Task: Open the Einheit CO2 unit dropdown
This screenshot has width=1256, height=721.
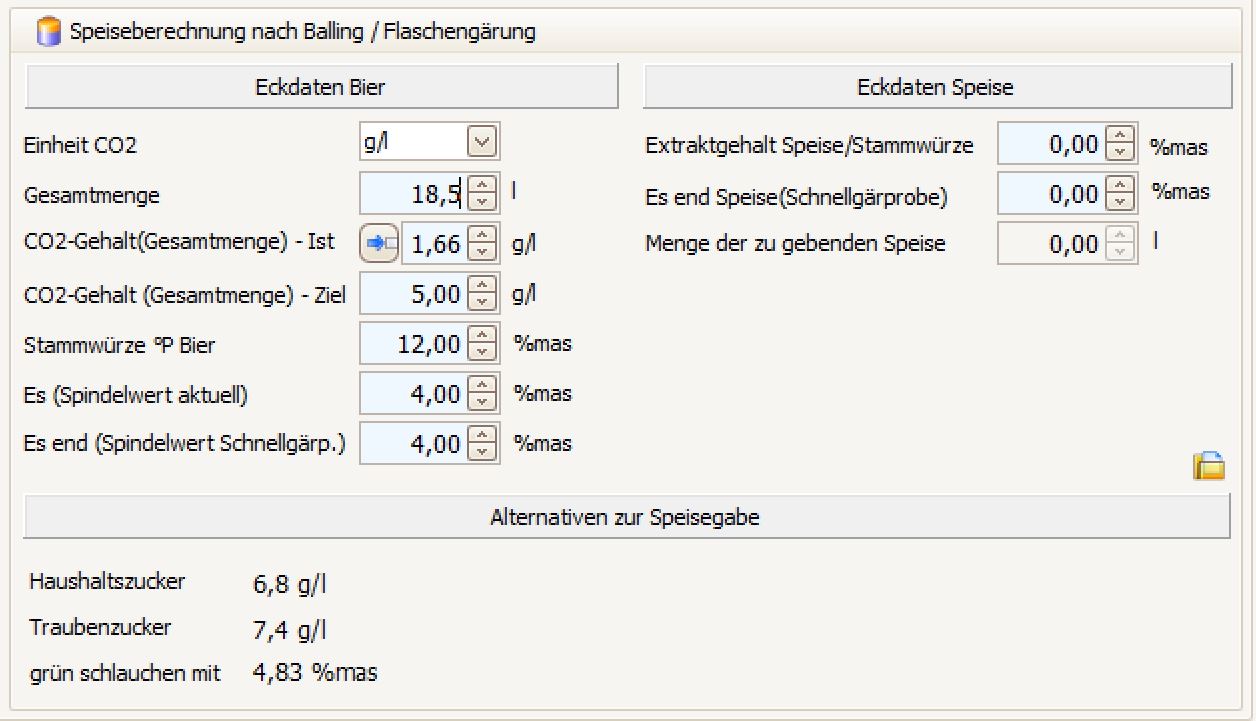Action: pyautogui.click(x=482, y=144)
